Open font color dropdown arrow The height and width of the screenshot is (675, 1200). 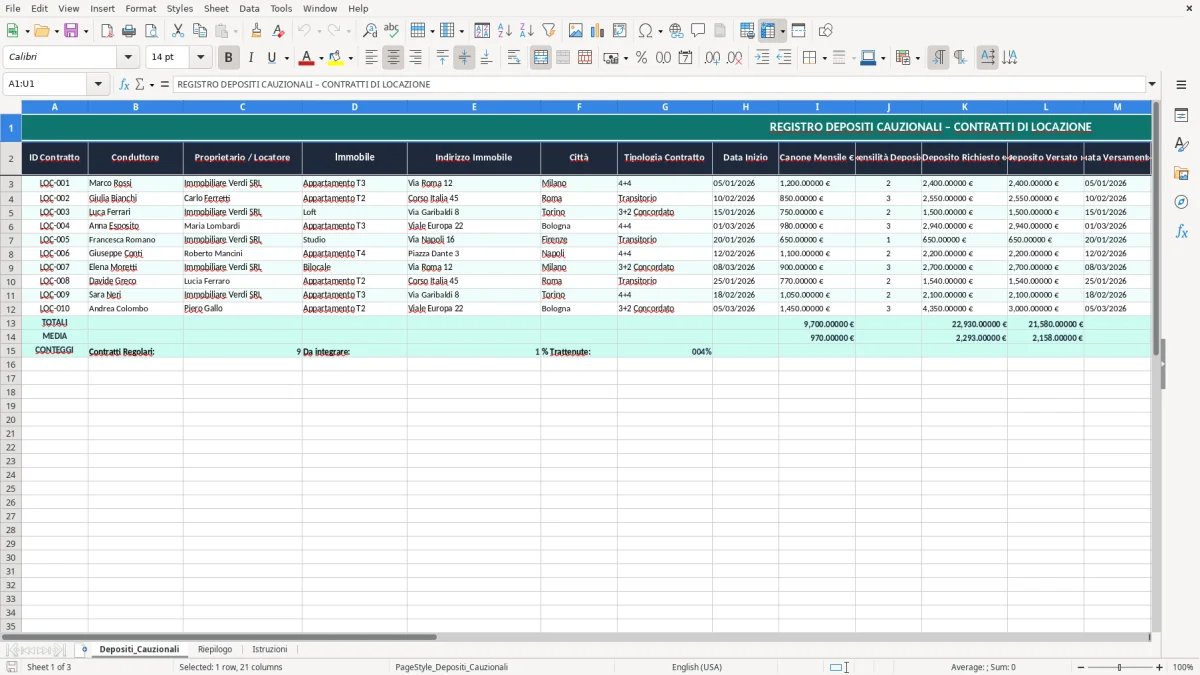(x=321, y=58)
